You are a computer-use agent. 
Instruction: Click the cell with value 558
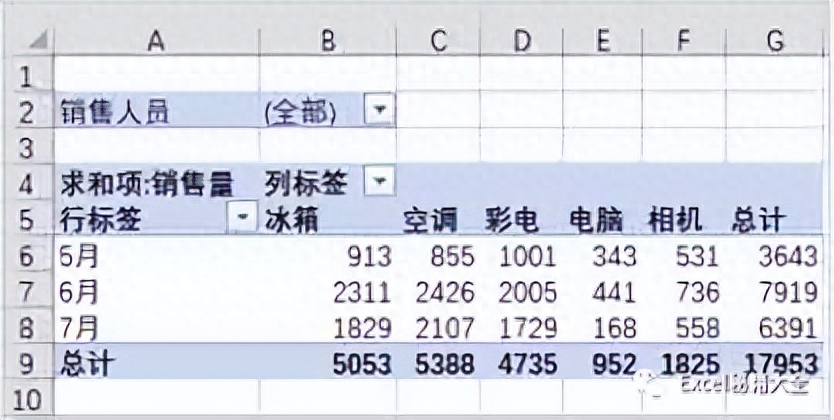click(x=683, y=328)
